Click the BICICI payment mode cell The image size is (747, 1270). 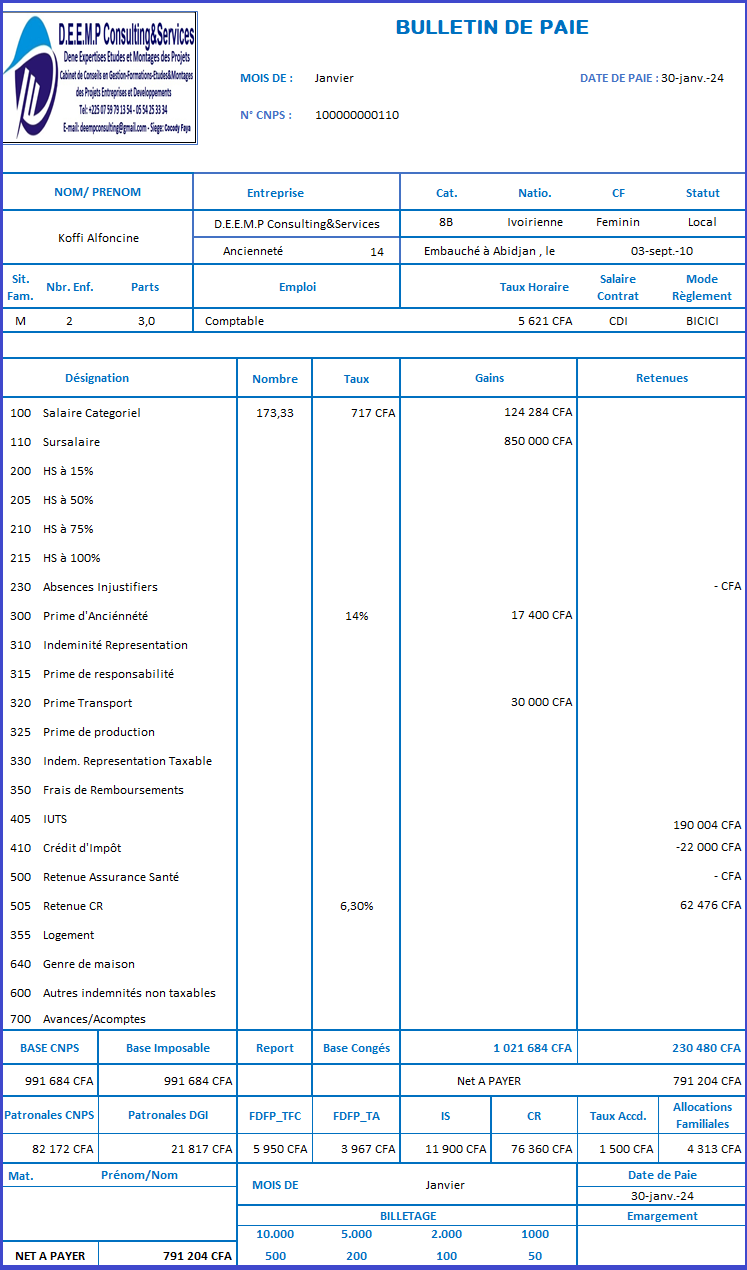pos(702,321)
